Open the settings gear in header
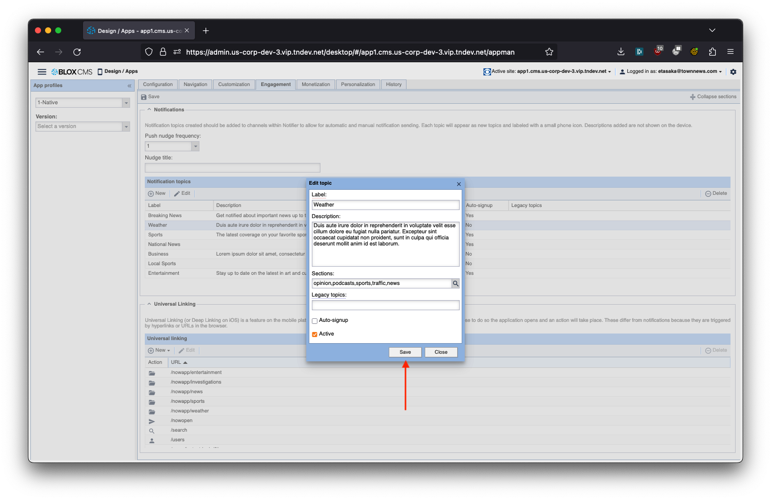Screen dimensions: 771x500 (x=733, y=72)
